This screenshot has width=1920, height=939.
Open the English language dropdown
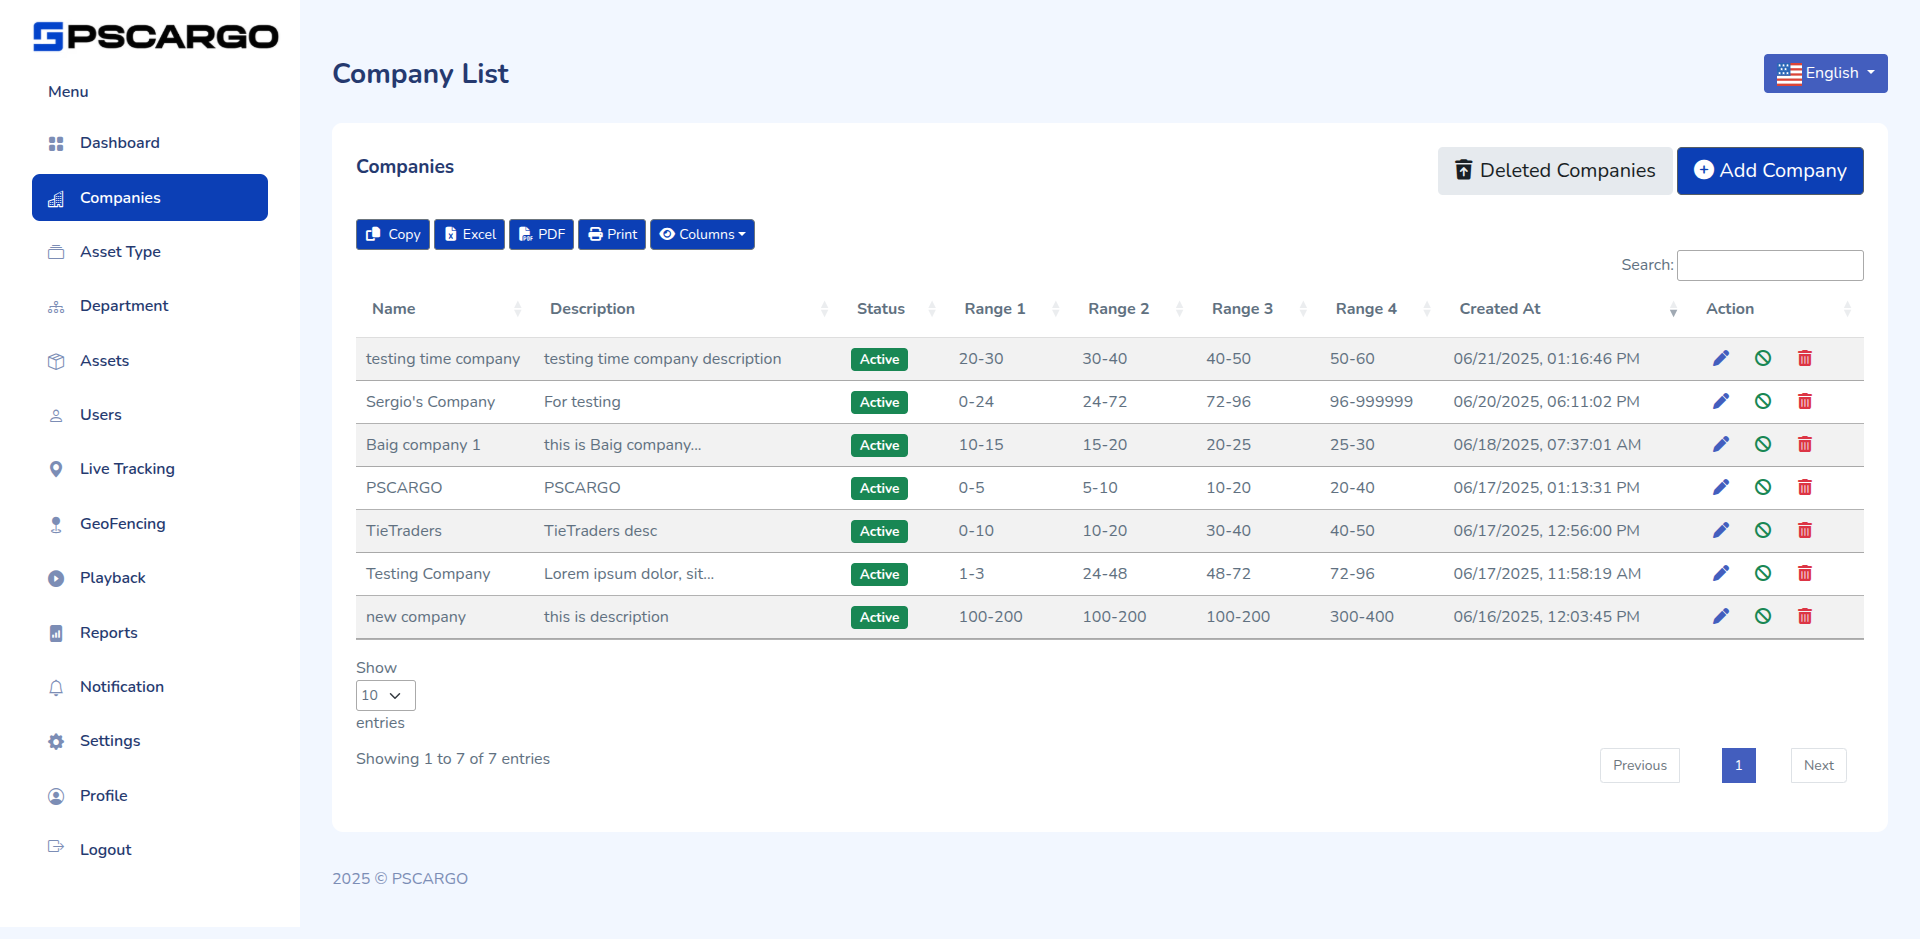1825,73
